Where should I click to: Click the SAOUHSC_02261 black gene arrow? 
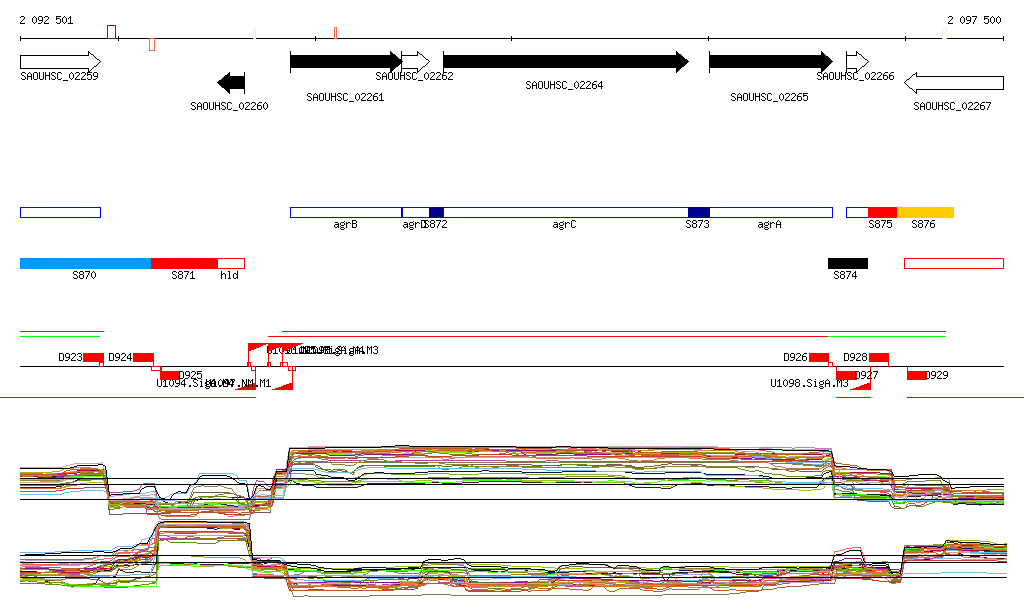tap(345, 62)
